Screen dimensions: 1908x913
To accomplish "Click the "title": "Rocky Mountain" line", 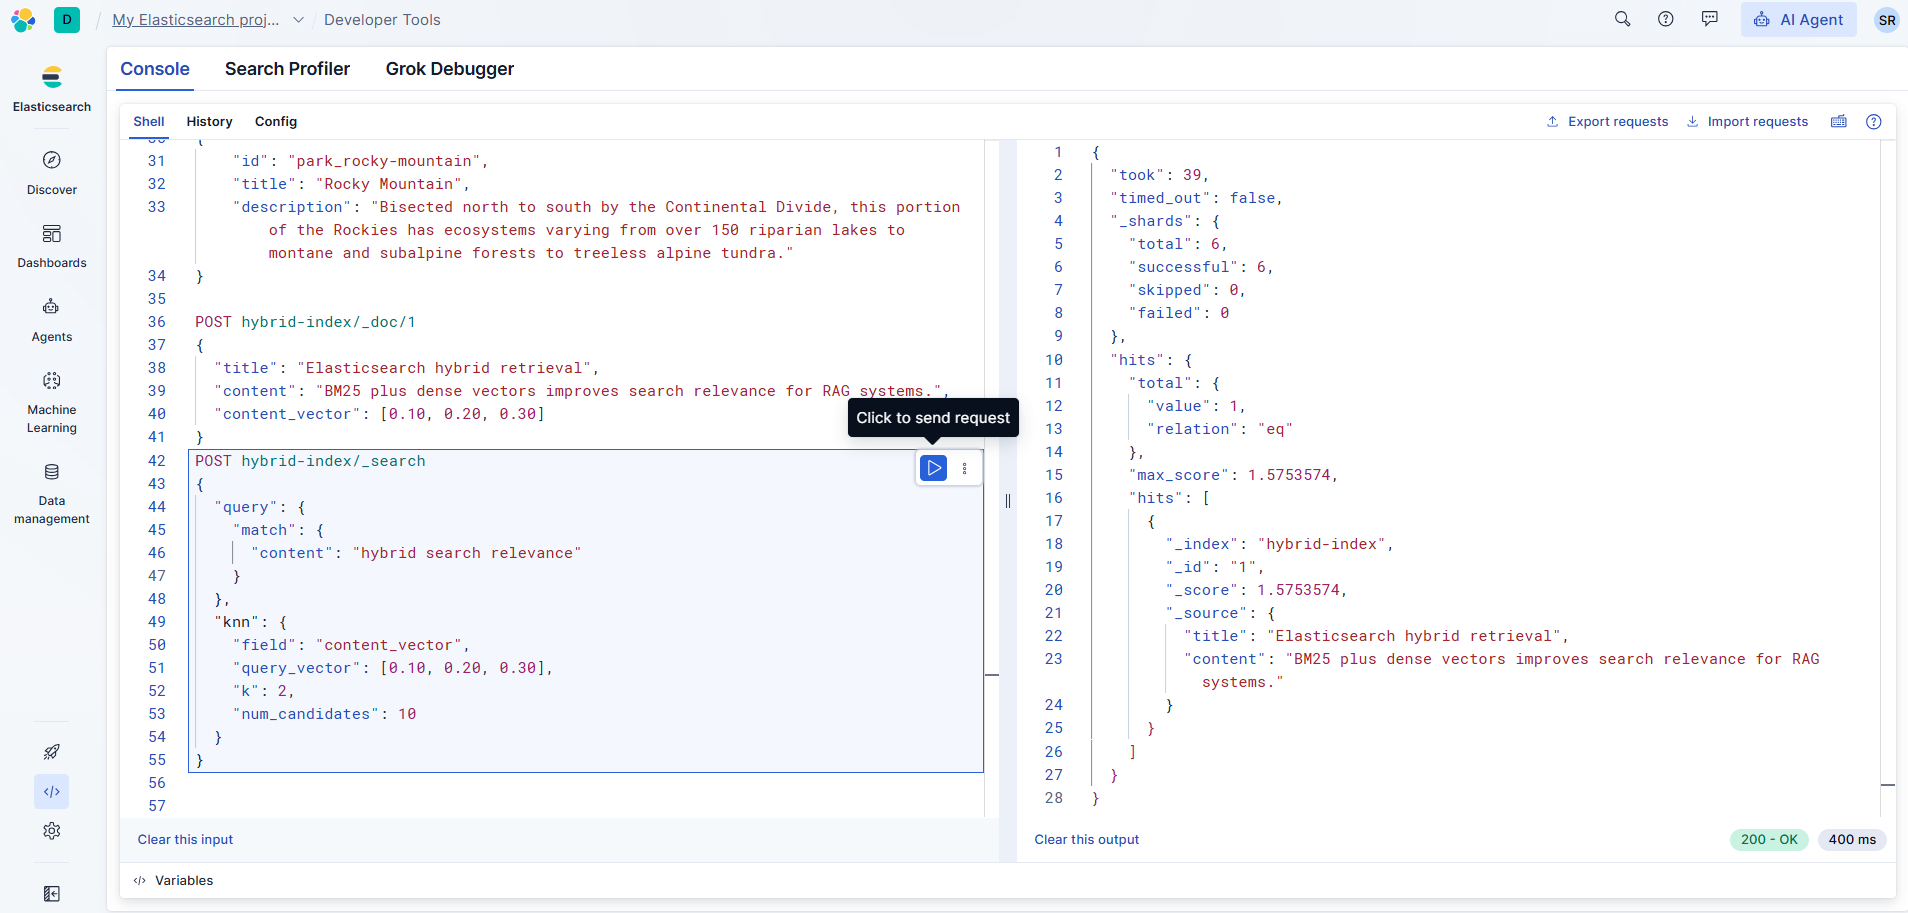I will tap(351, 184).
